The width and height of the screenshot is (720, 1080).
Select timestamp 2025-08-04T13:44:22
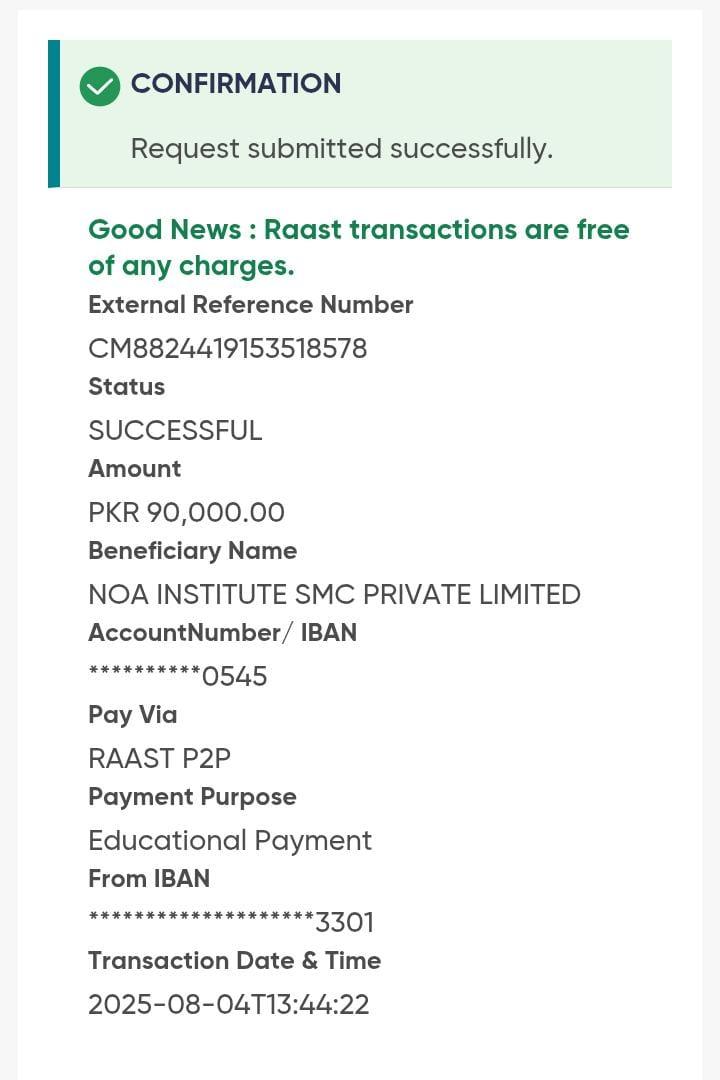click(x=229, y=1004)
